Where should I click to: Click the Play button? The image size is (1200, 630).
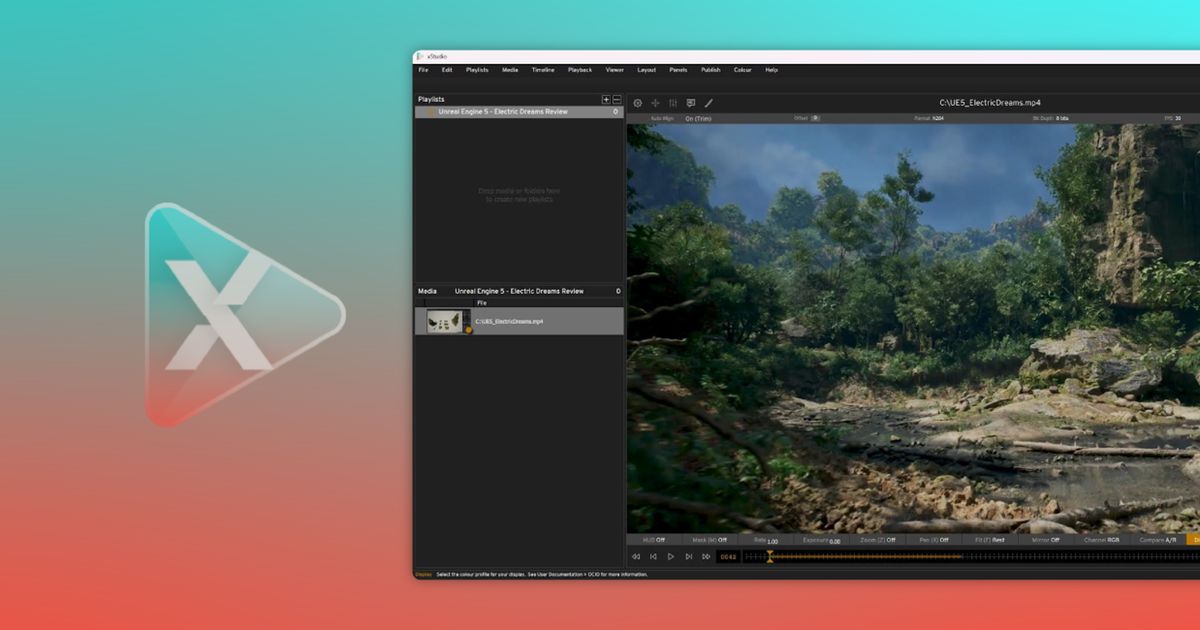coord(671,557)
